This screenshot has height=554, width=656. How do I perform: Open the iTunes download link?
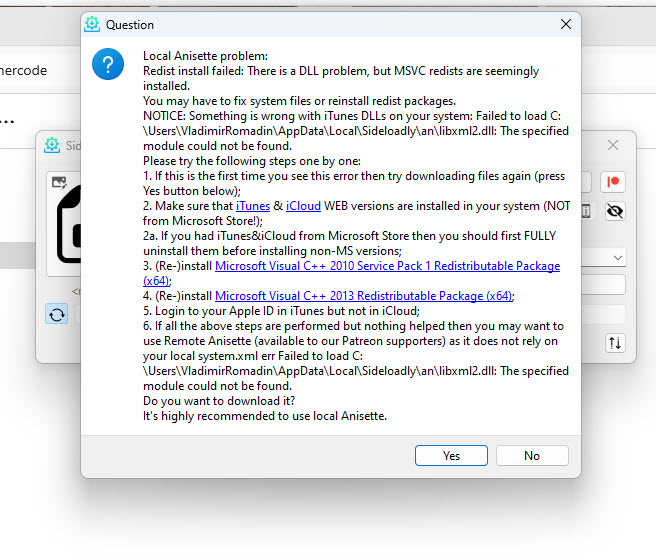253,206
